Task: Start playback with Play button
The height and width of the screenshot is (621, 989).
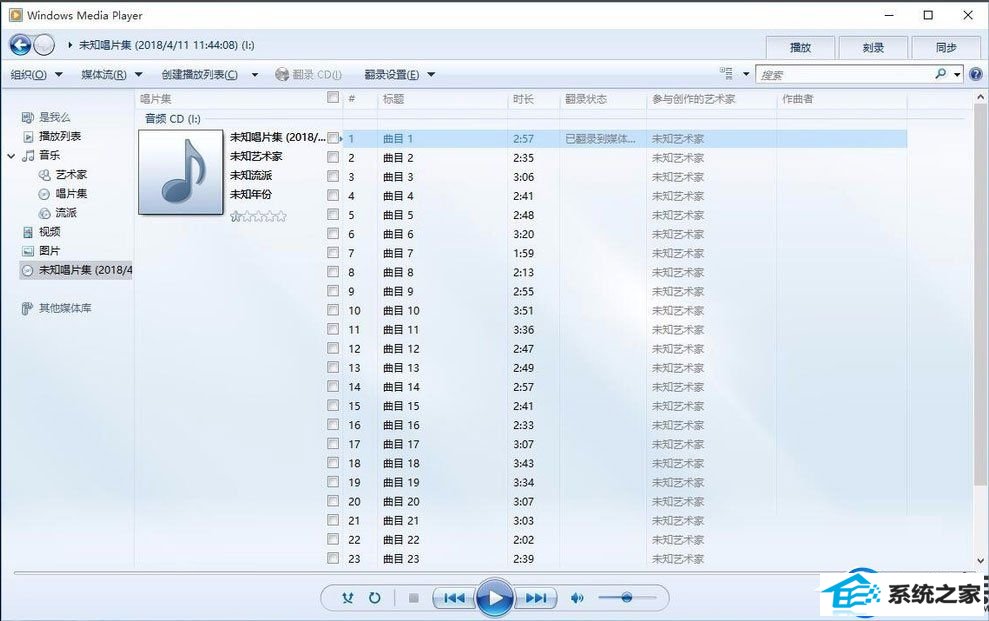Action: (x=494, y=598)
